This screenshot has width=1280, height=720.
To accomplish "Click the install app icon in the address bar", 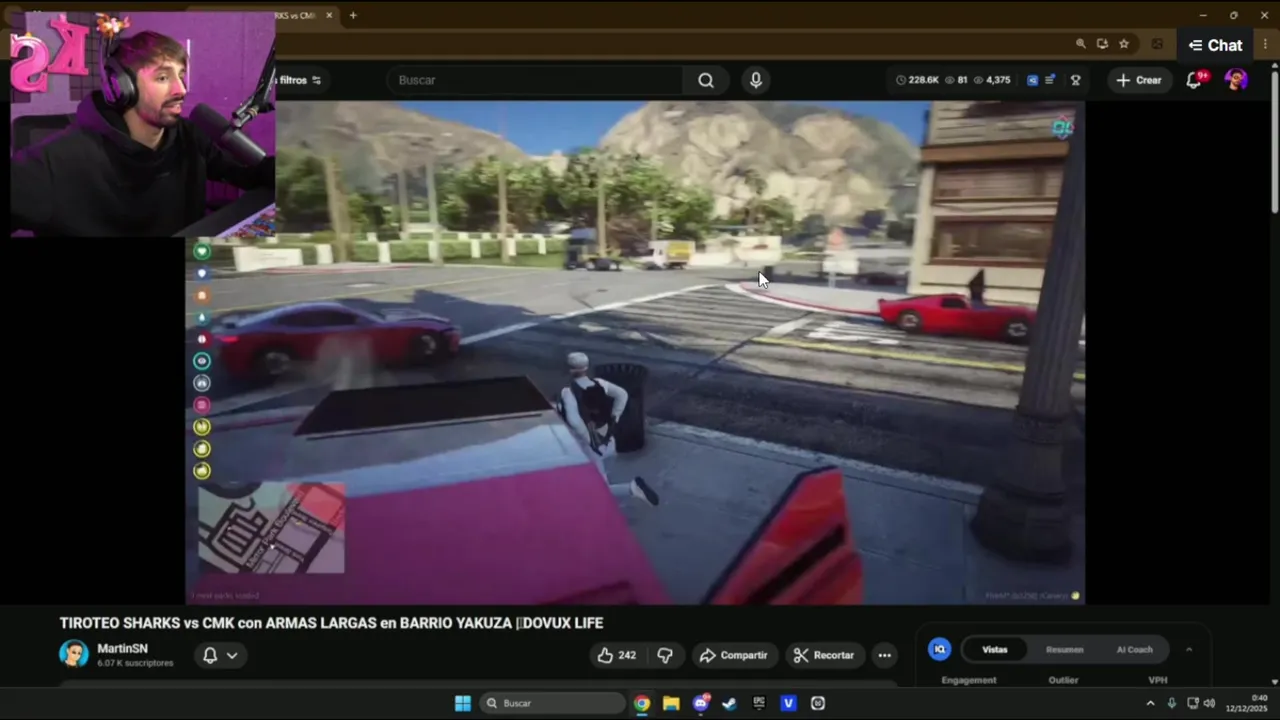I will 1102,44.
